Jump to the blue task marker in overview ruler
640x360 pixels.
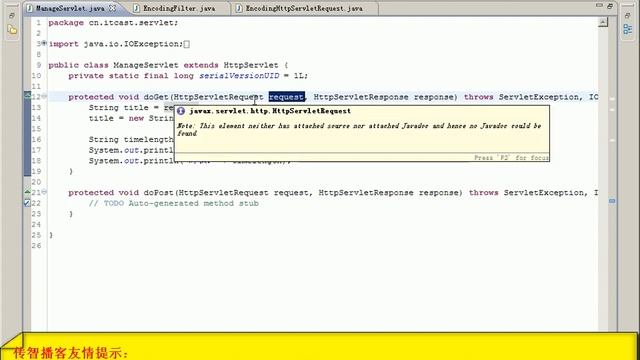pos(612,201)
